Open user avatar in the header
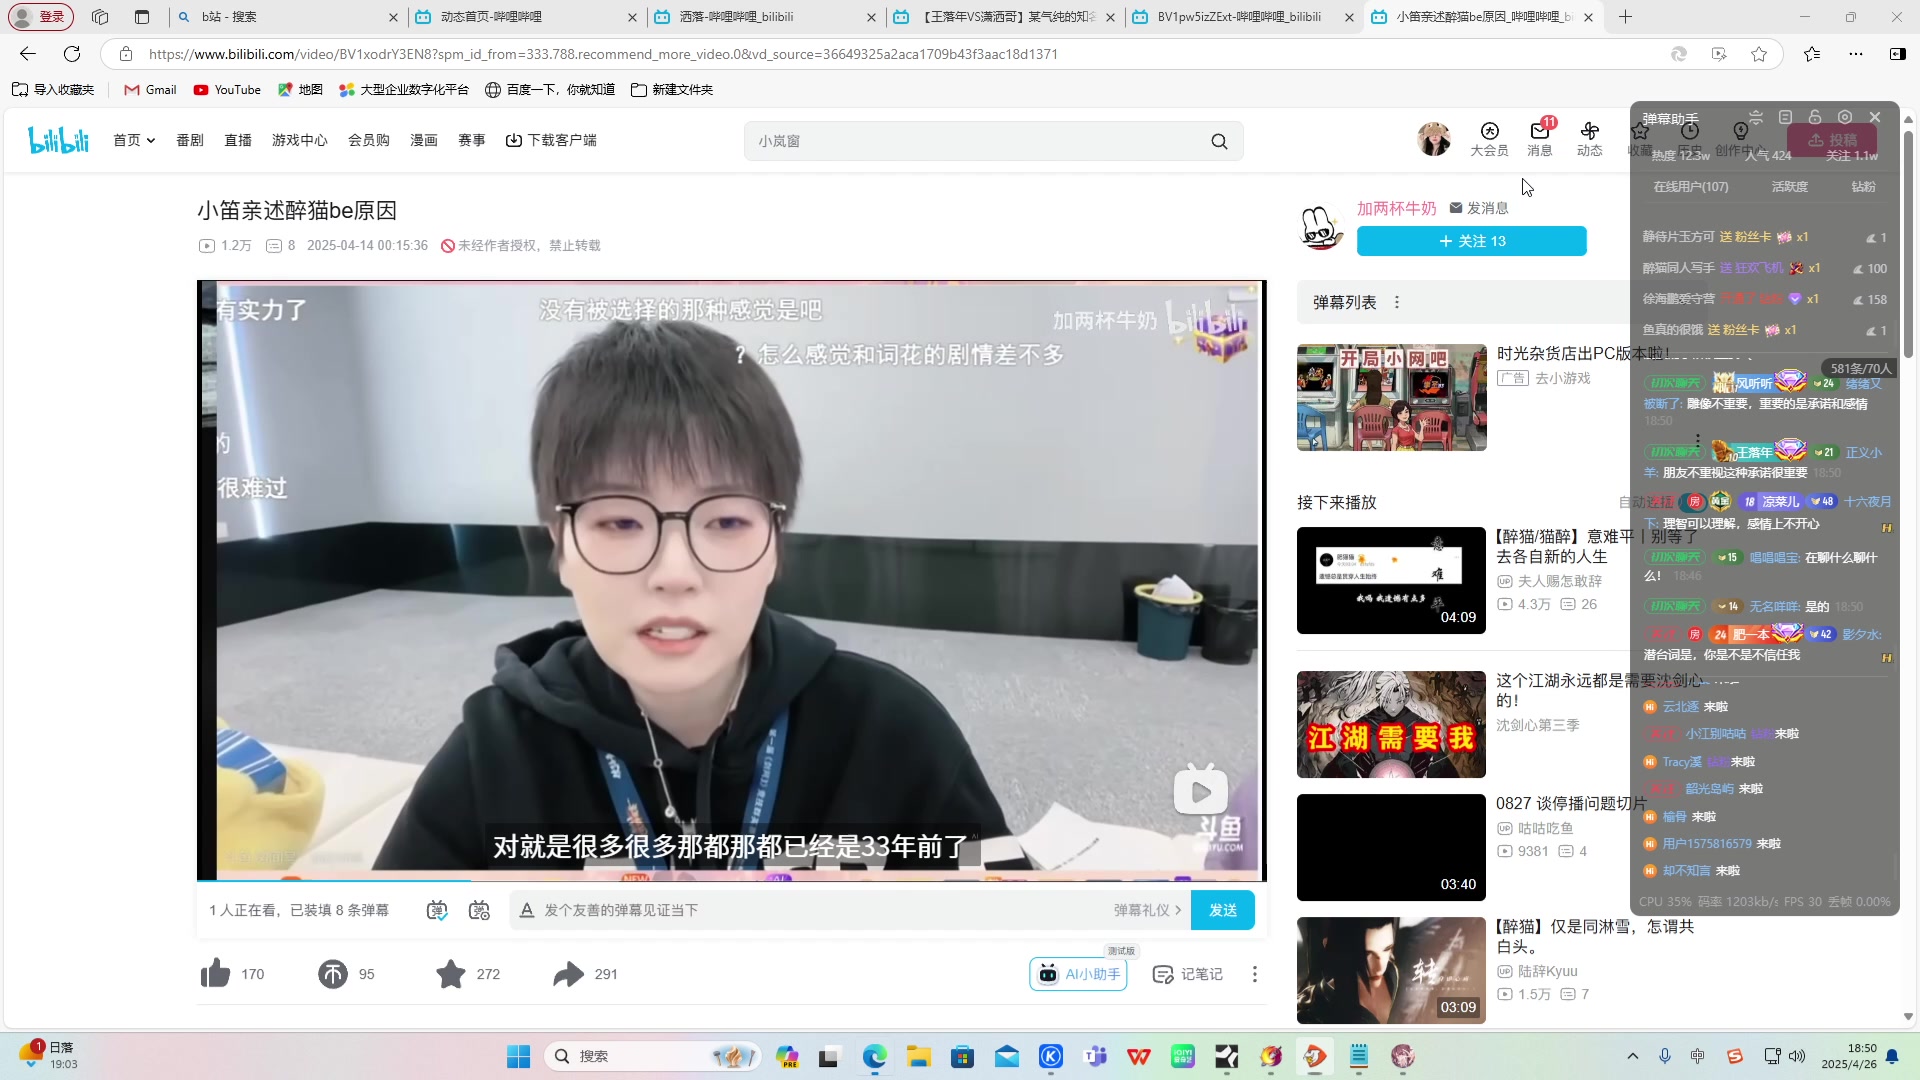1920x1080 pixels. [1434, 140]
